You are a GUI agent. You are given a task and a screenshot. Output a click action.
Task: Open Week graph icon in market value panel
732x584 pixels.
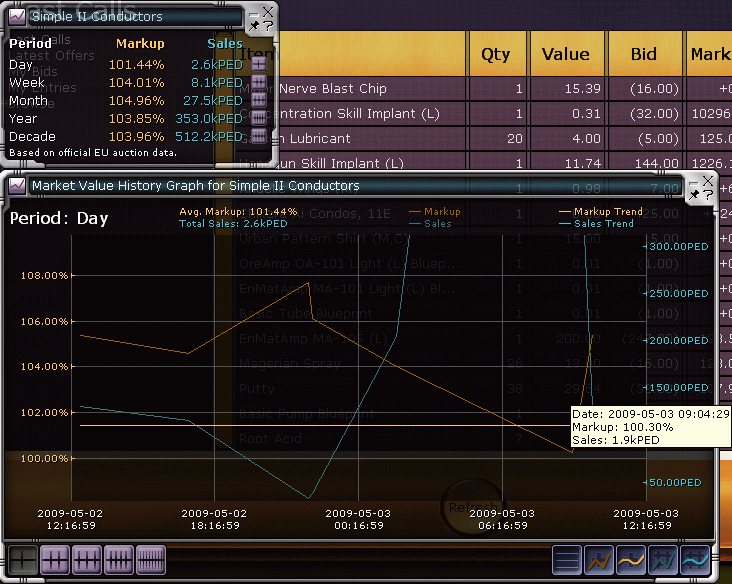(259, 82)
